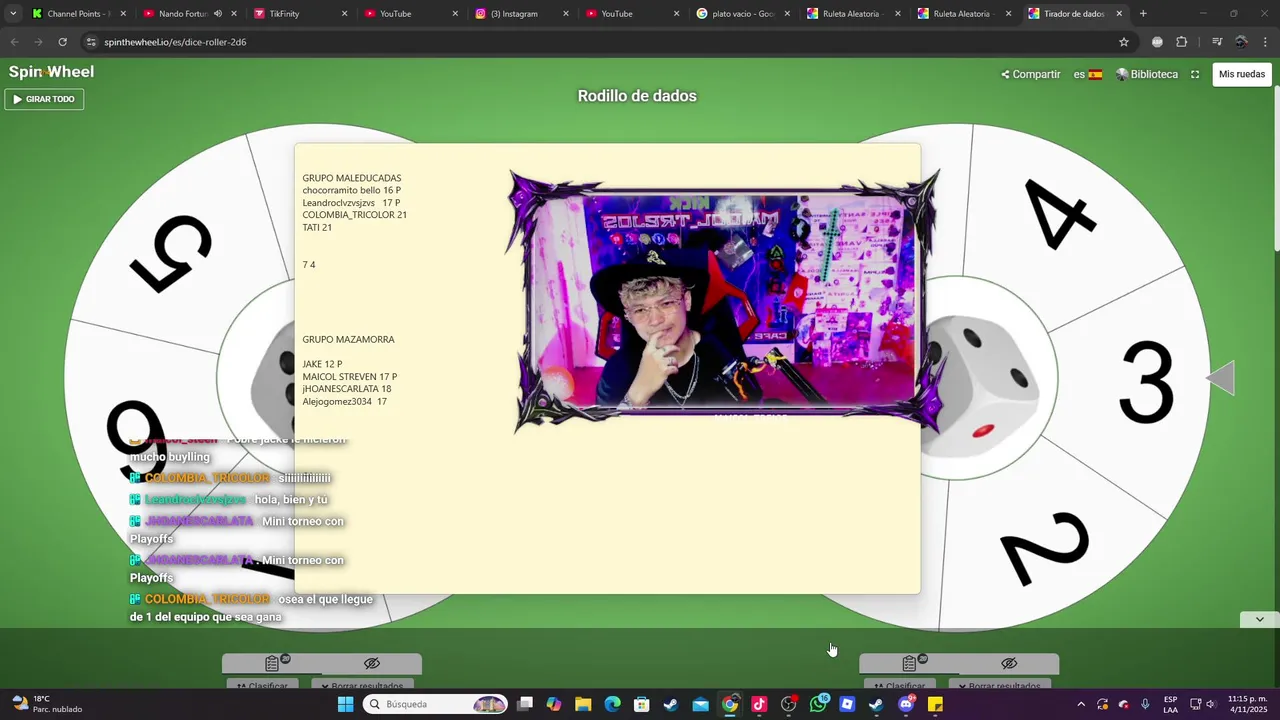1280x720 pixels.
Task: Open Sticky Notes from taskbar
Action: coord(935,704)
